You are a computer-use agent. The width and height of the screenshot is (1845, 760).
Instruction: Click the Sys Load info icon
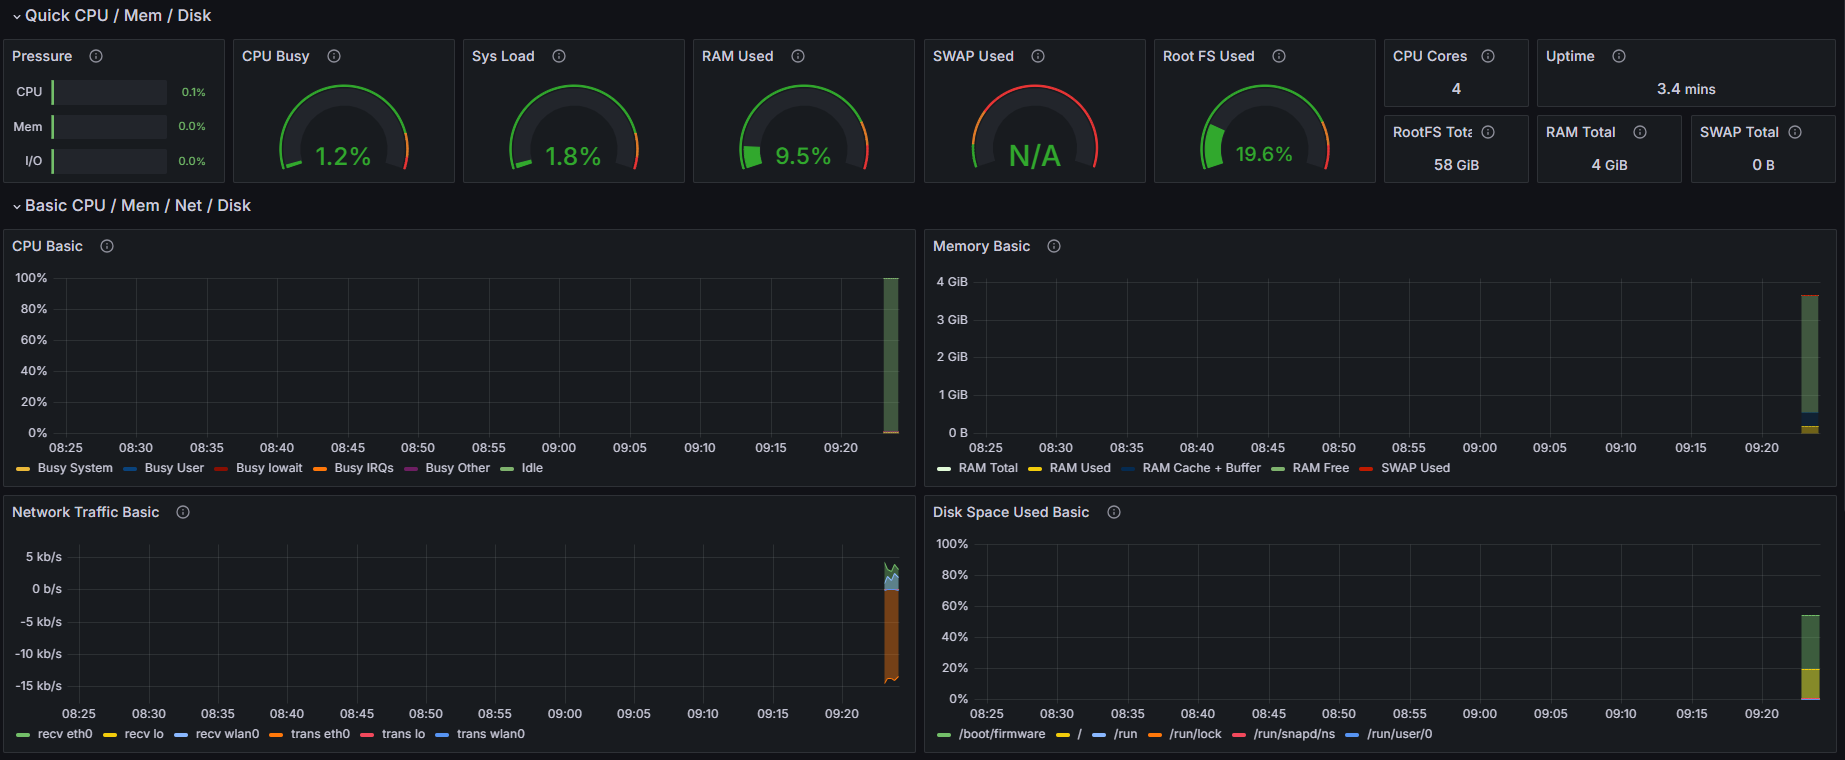coord(559,56)
